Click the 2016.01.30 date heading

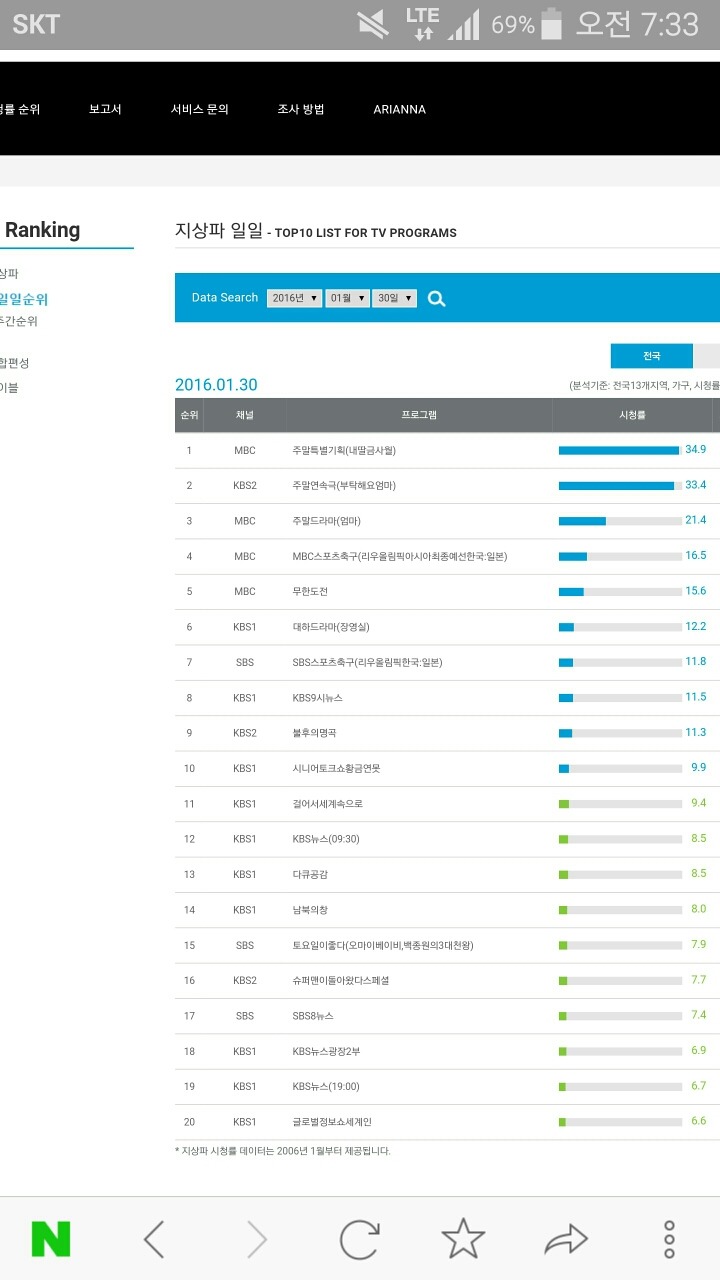(x=216, y=385)
